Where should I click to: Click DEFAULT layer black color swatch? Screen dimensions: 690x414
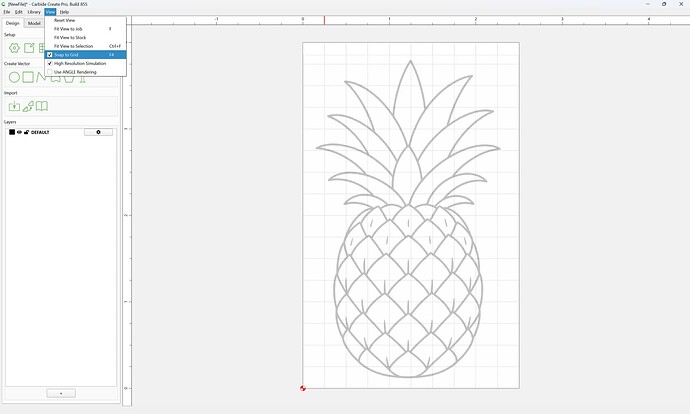[x=12, y=132]
